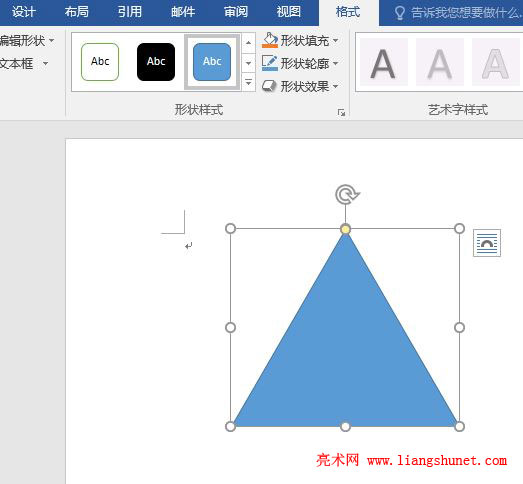The image size is (523, 484).
Task: Click the yellow adjustment handle on the triangle
Action: pyautogui.click(x=346, y=229)
